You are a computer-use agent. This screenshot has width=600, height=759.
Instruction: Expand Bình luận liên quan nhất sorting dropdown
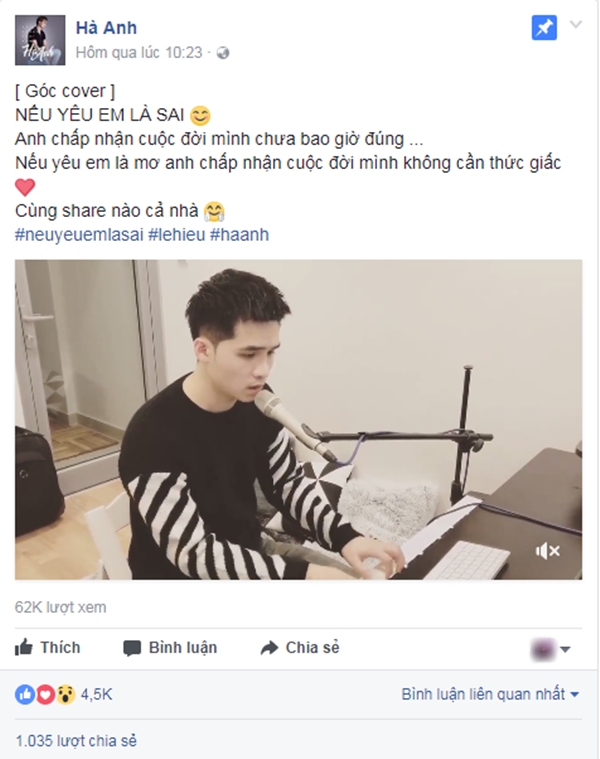point(490,694)
